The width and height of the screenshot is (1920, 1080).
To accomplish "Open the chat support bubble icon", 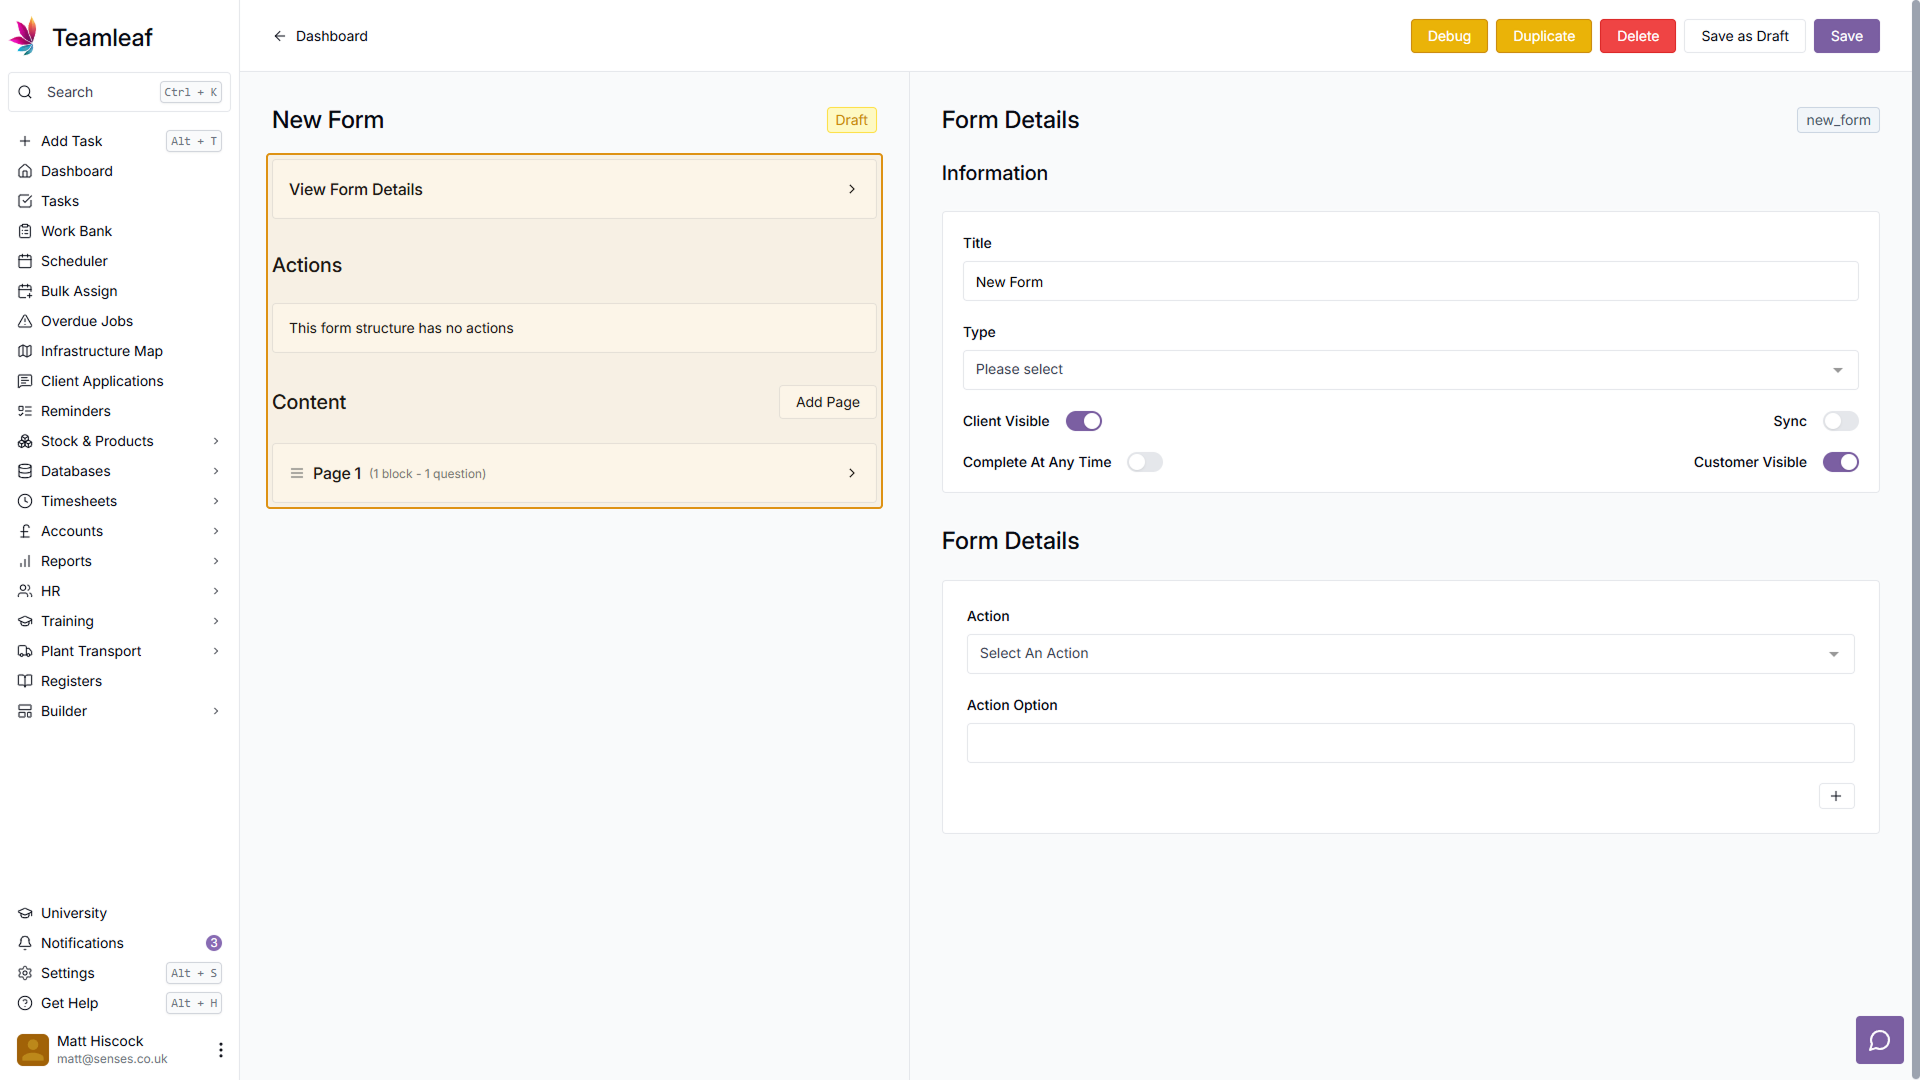I will pos(1879,1040).
